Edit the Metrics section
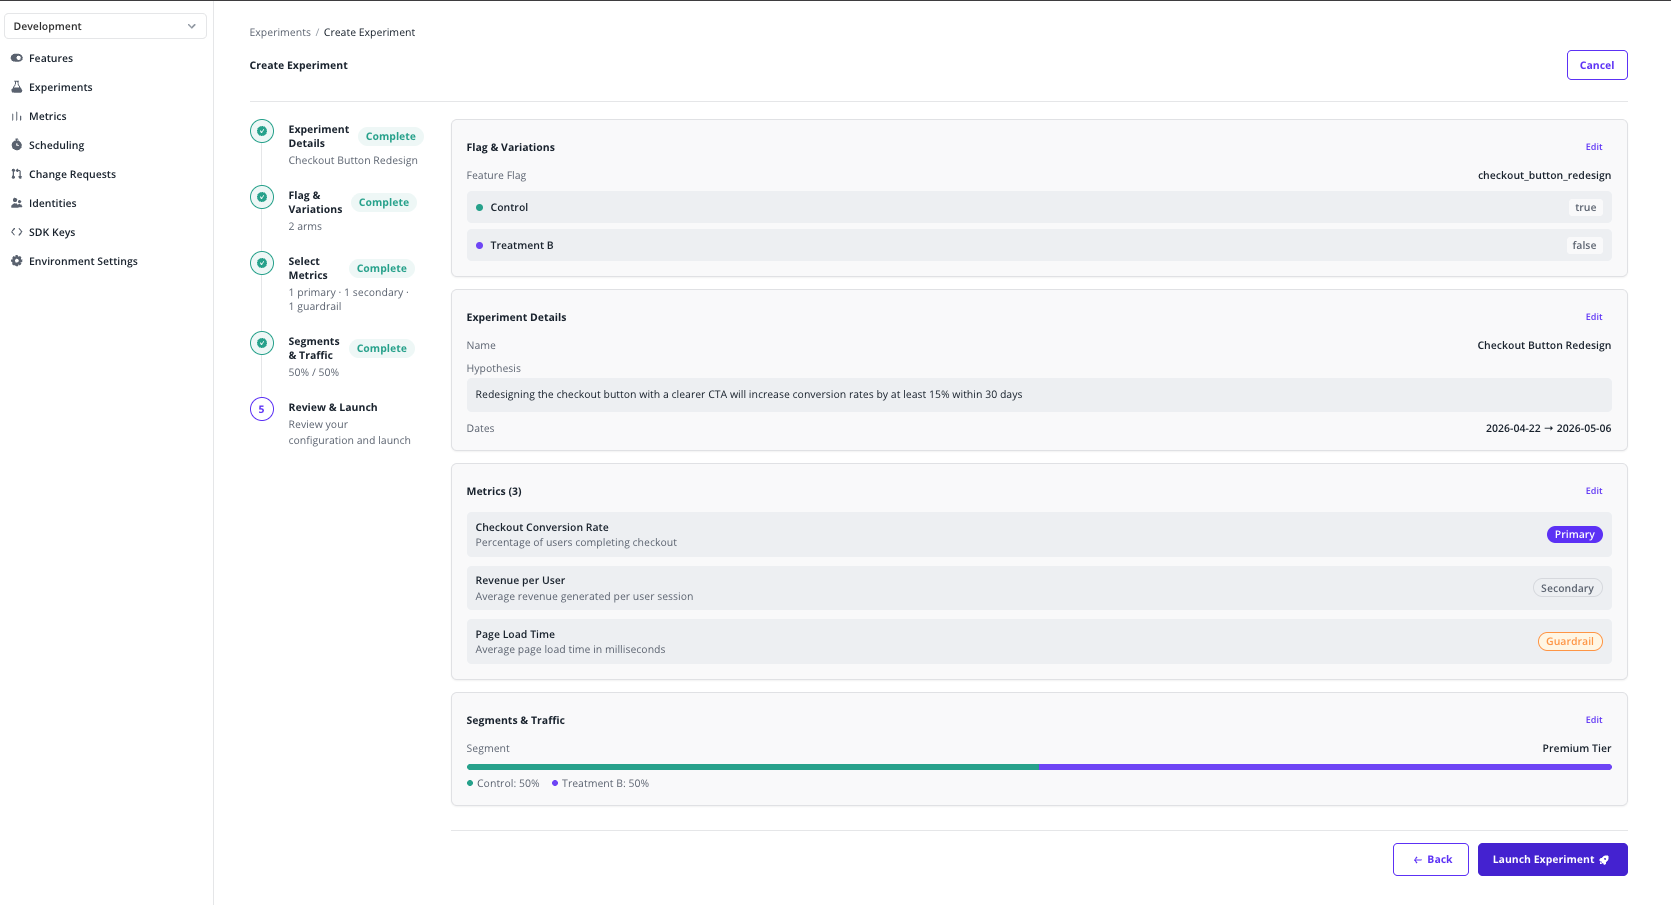 tap(1593, 491)
